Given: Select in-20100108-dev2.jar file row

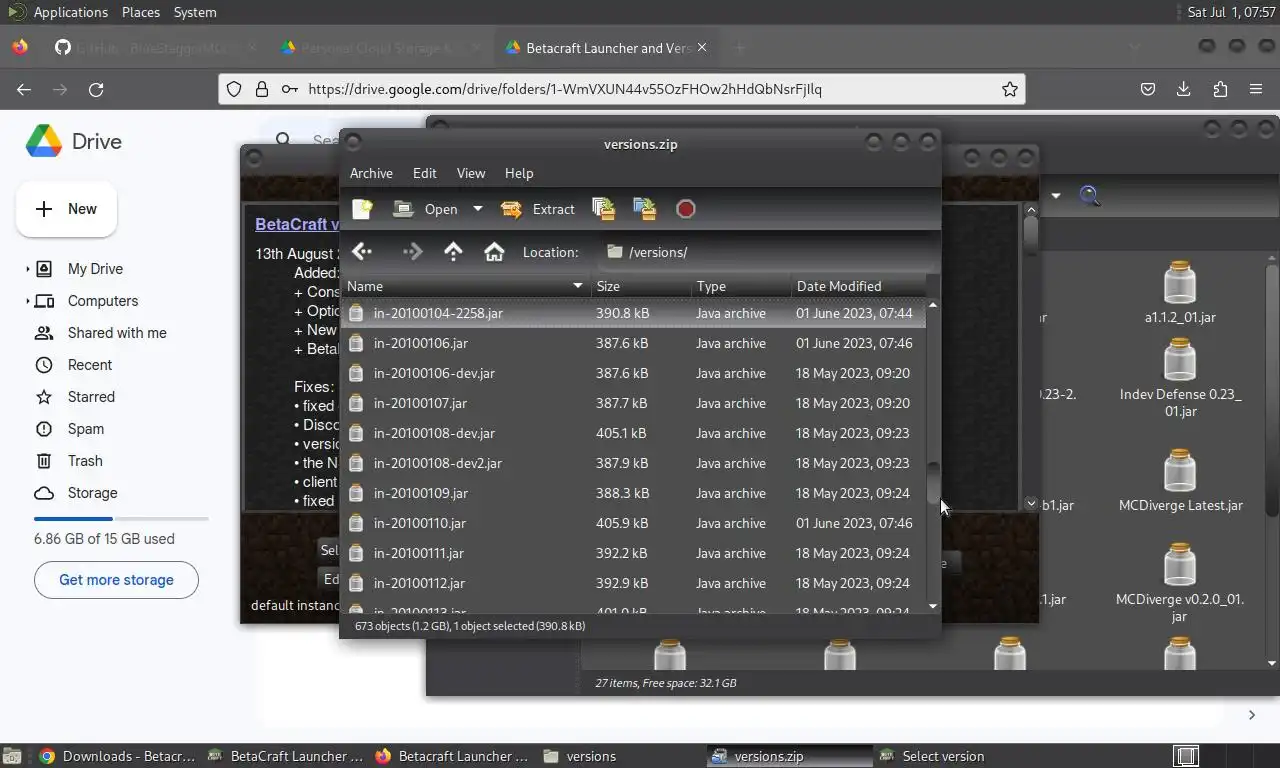Looking at the screenshot, I should coord(633,463).
